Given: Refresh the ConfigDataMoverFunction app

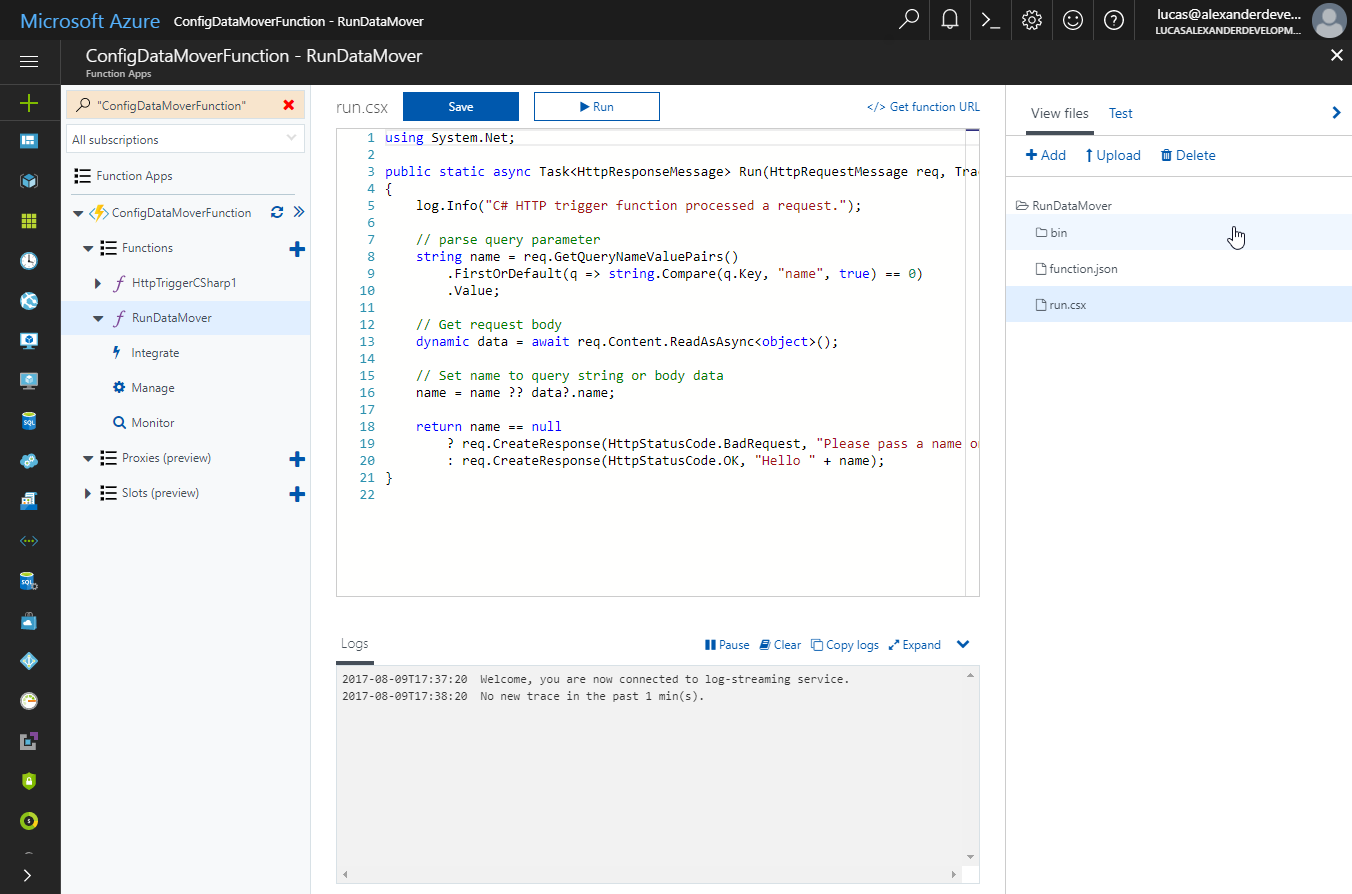Looking at the screenshot, I should (x=277, y=212).
